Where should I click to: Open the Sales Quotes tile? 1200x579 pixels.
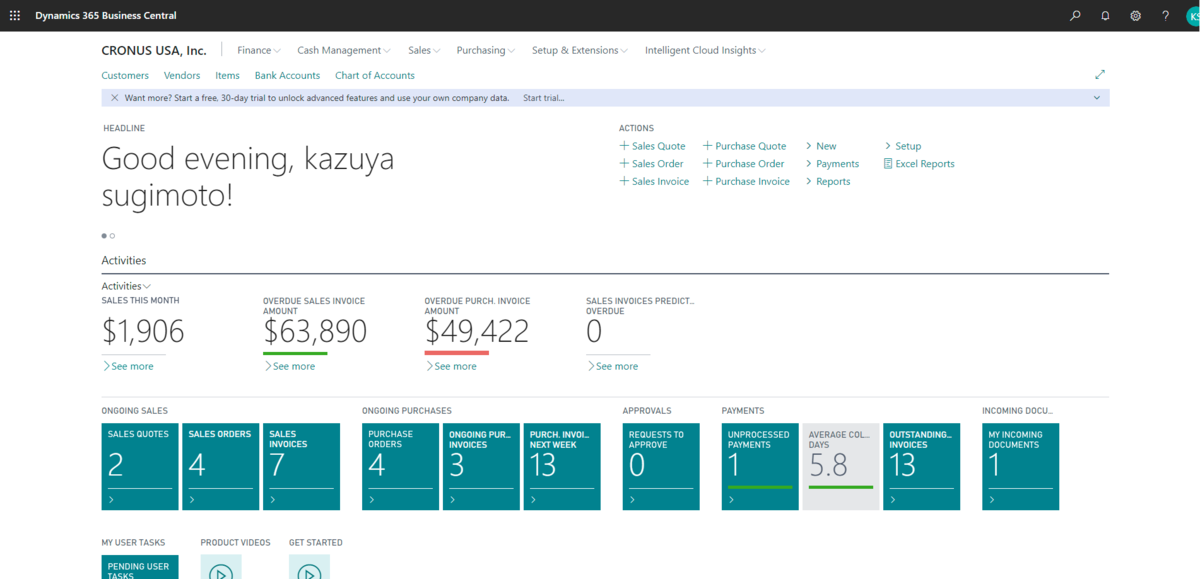click(140, 467)
